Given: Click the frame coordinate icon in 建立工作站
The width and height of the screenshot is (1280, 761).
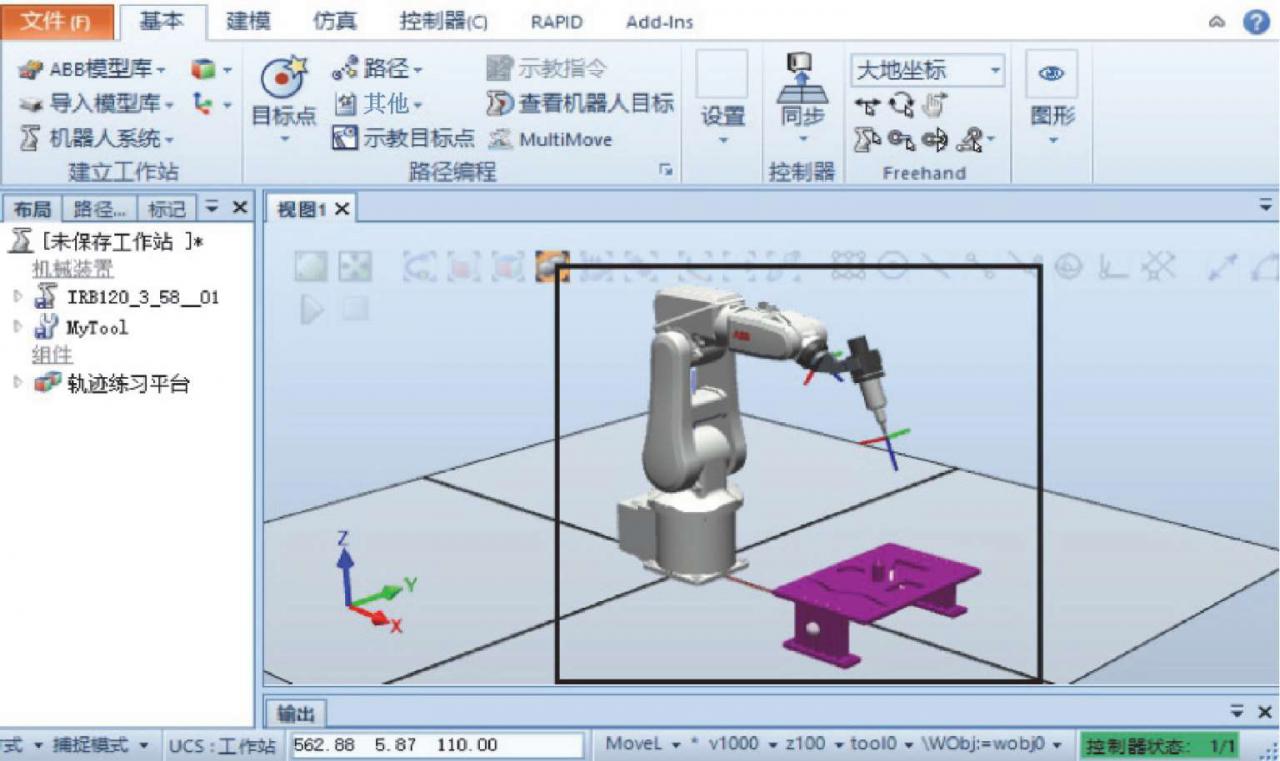Looking at the screenshot, I should click(x=203, y=103).
